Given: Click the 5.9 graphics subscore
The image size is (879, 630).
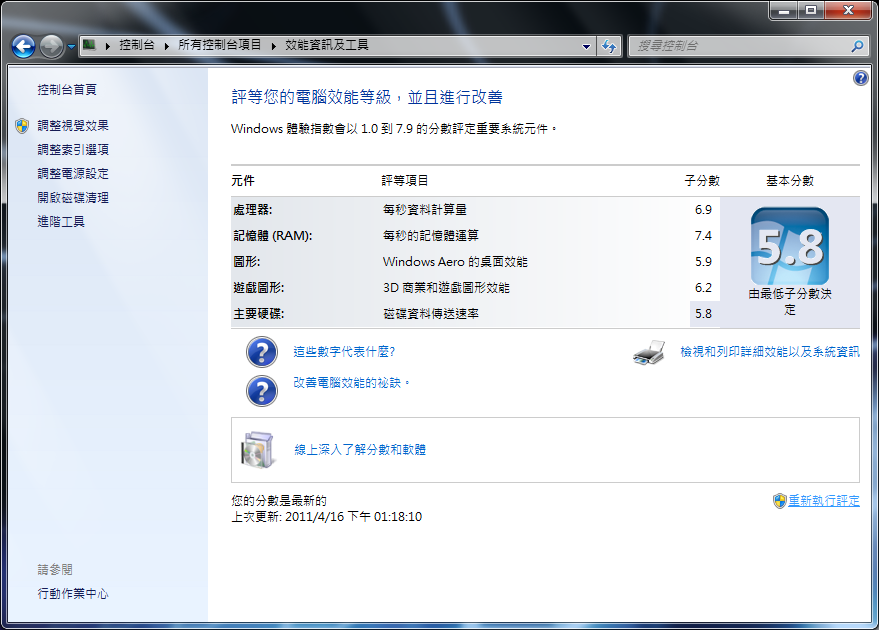Looking at the screenshot, I should pyautogui.click(x=703, y=262).
